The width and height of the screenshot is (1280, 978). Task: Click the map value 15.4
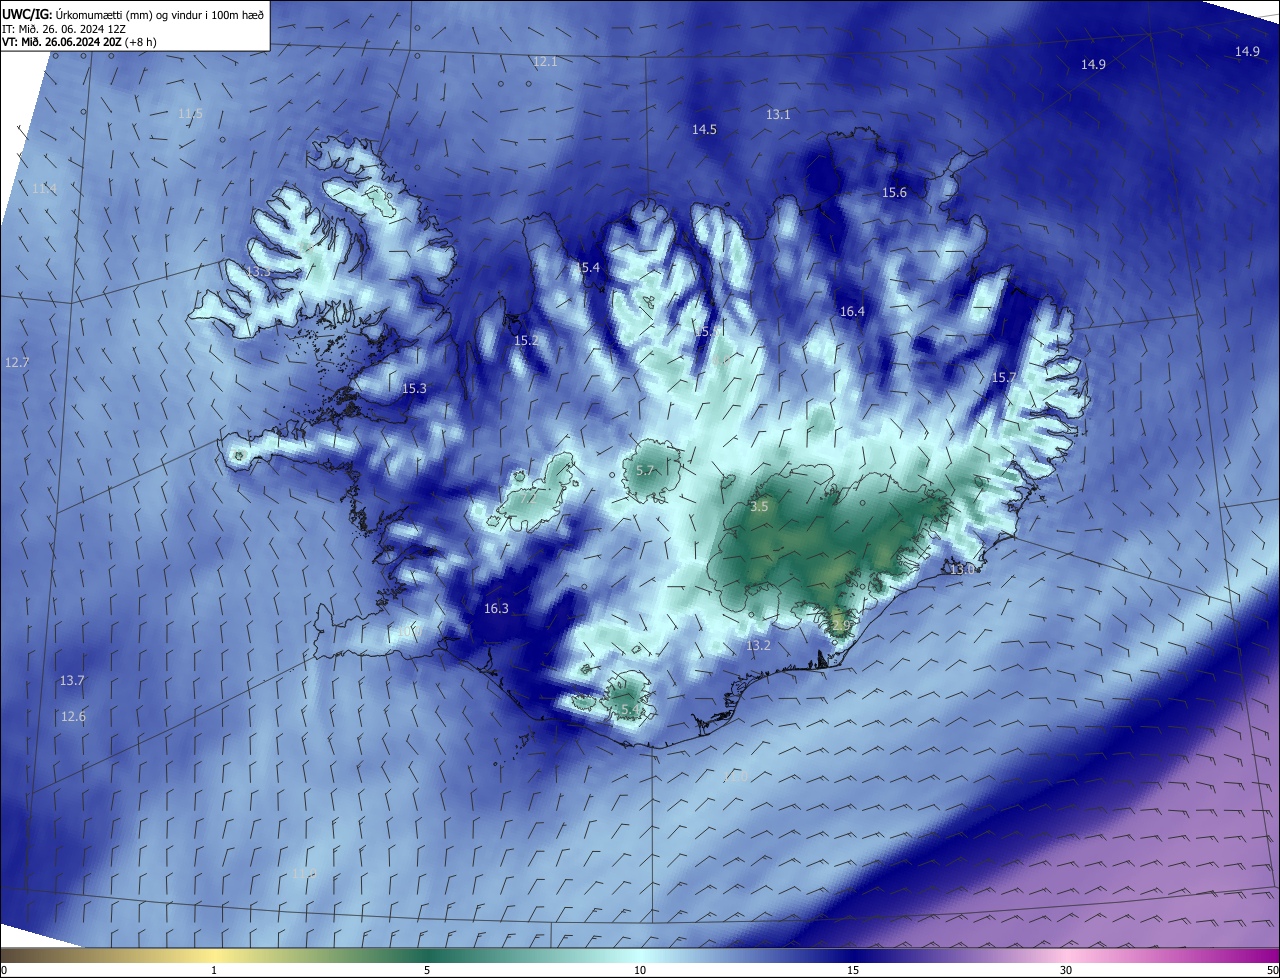[x=587, y=268]
